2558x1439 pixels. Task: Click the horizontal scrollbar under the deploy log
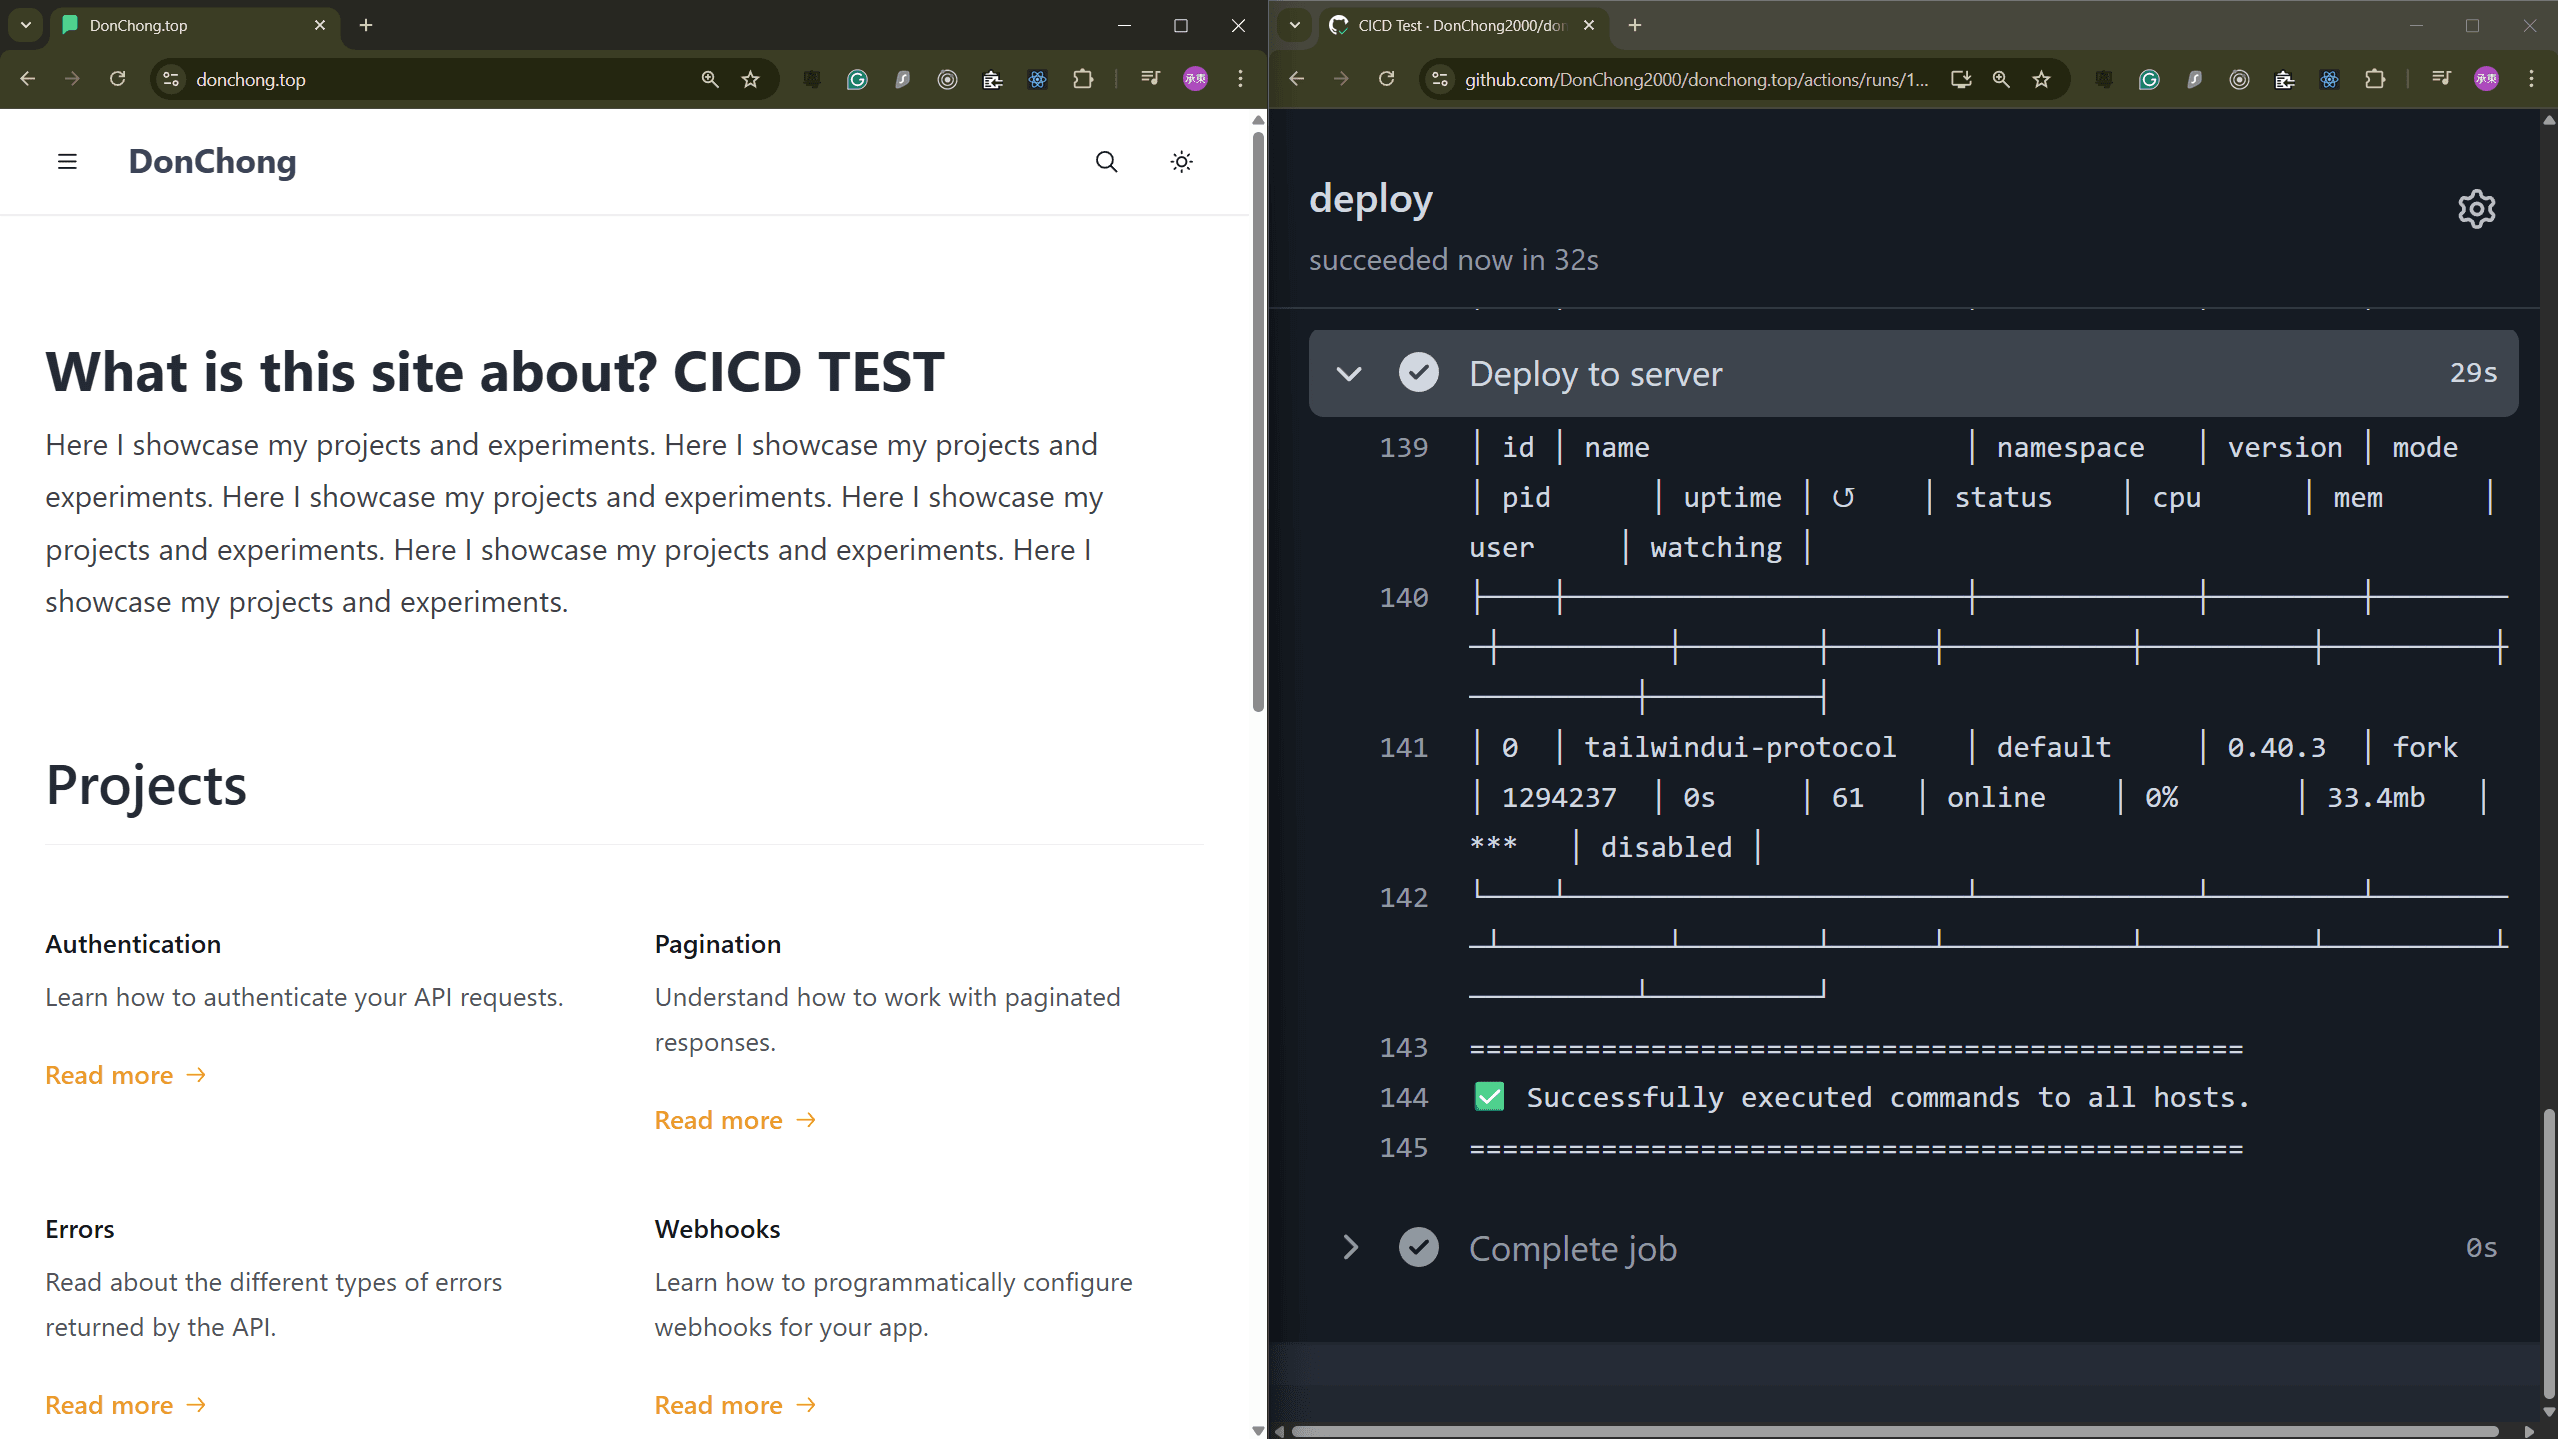[1895, 1431]
